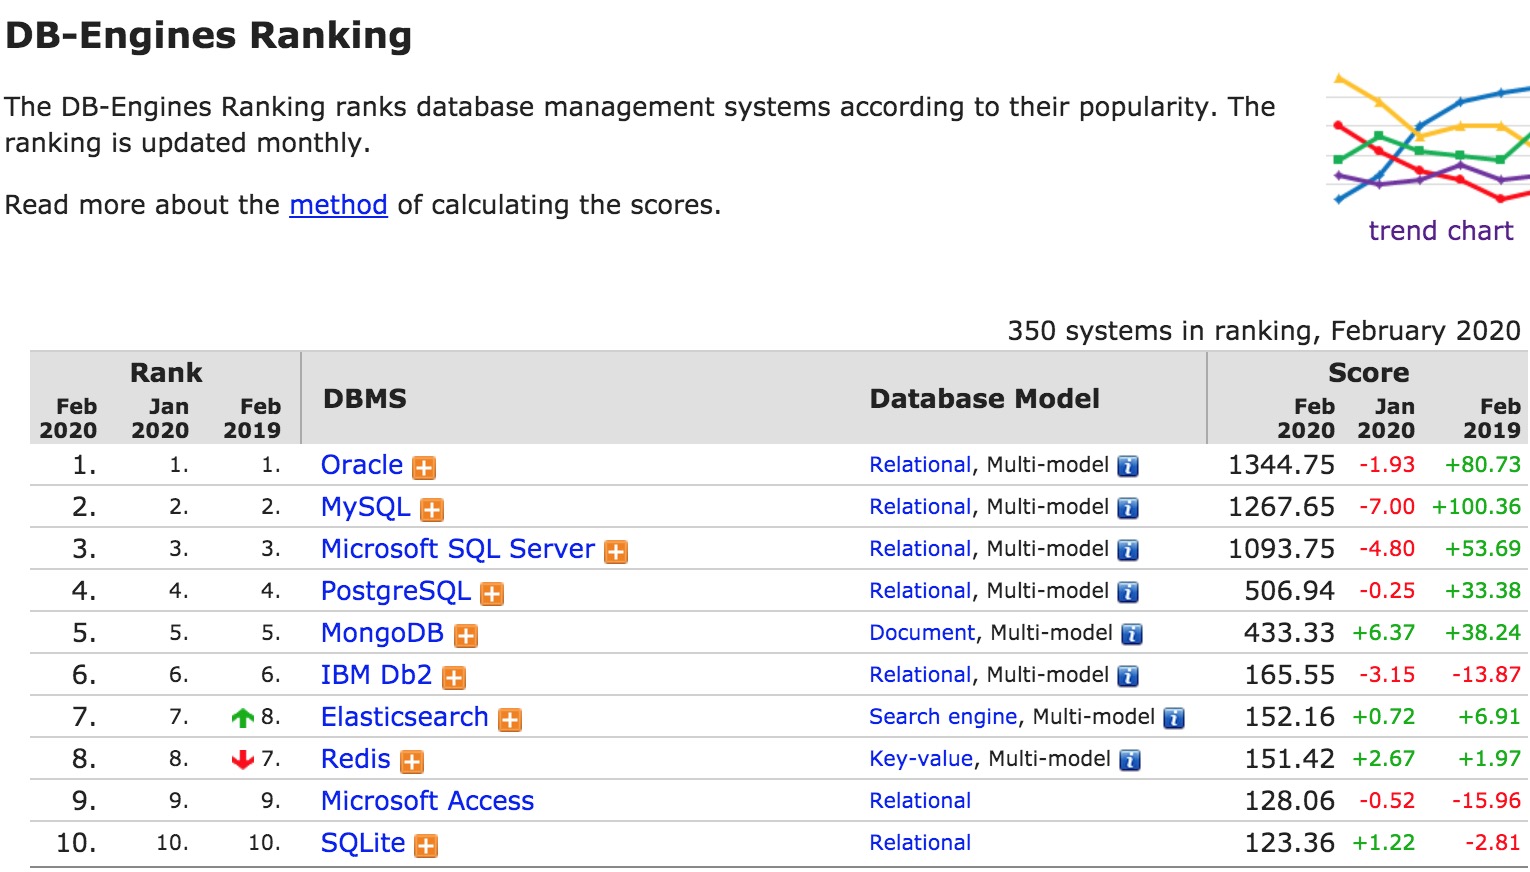Click the info icon in the Redis row
This screenshot has height=872, width=1530.
click(1129, 760)
